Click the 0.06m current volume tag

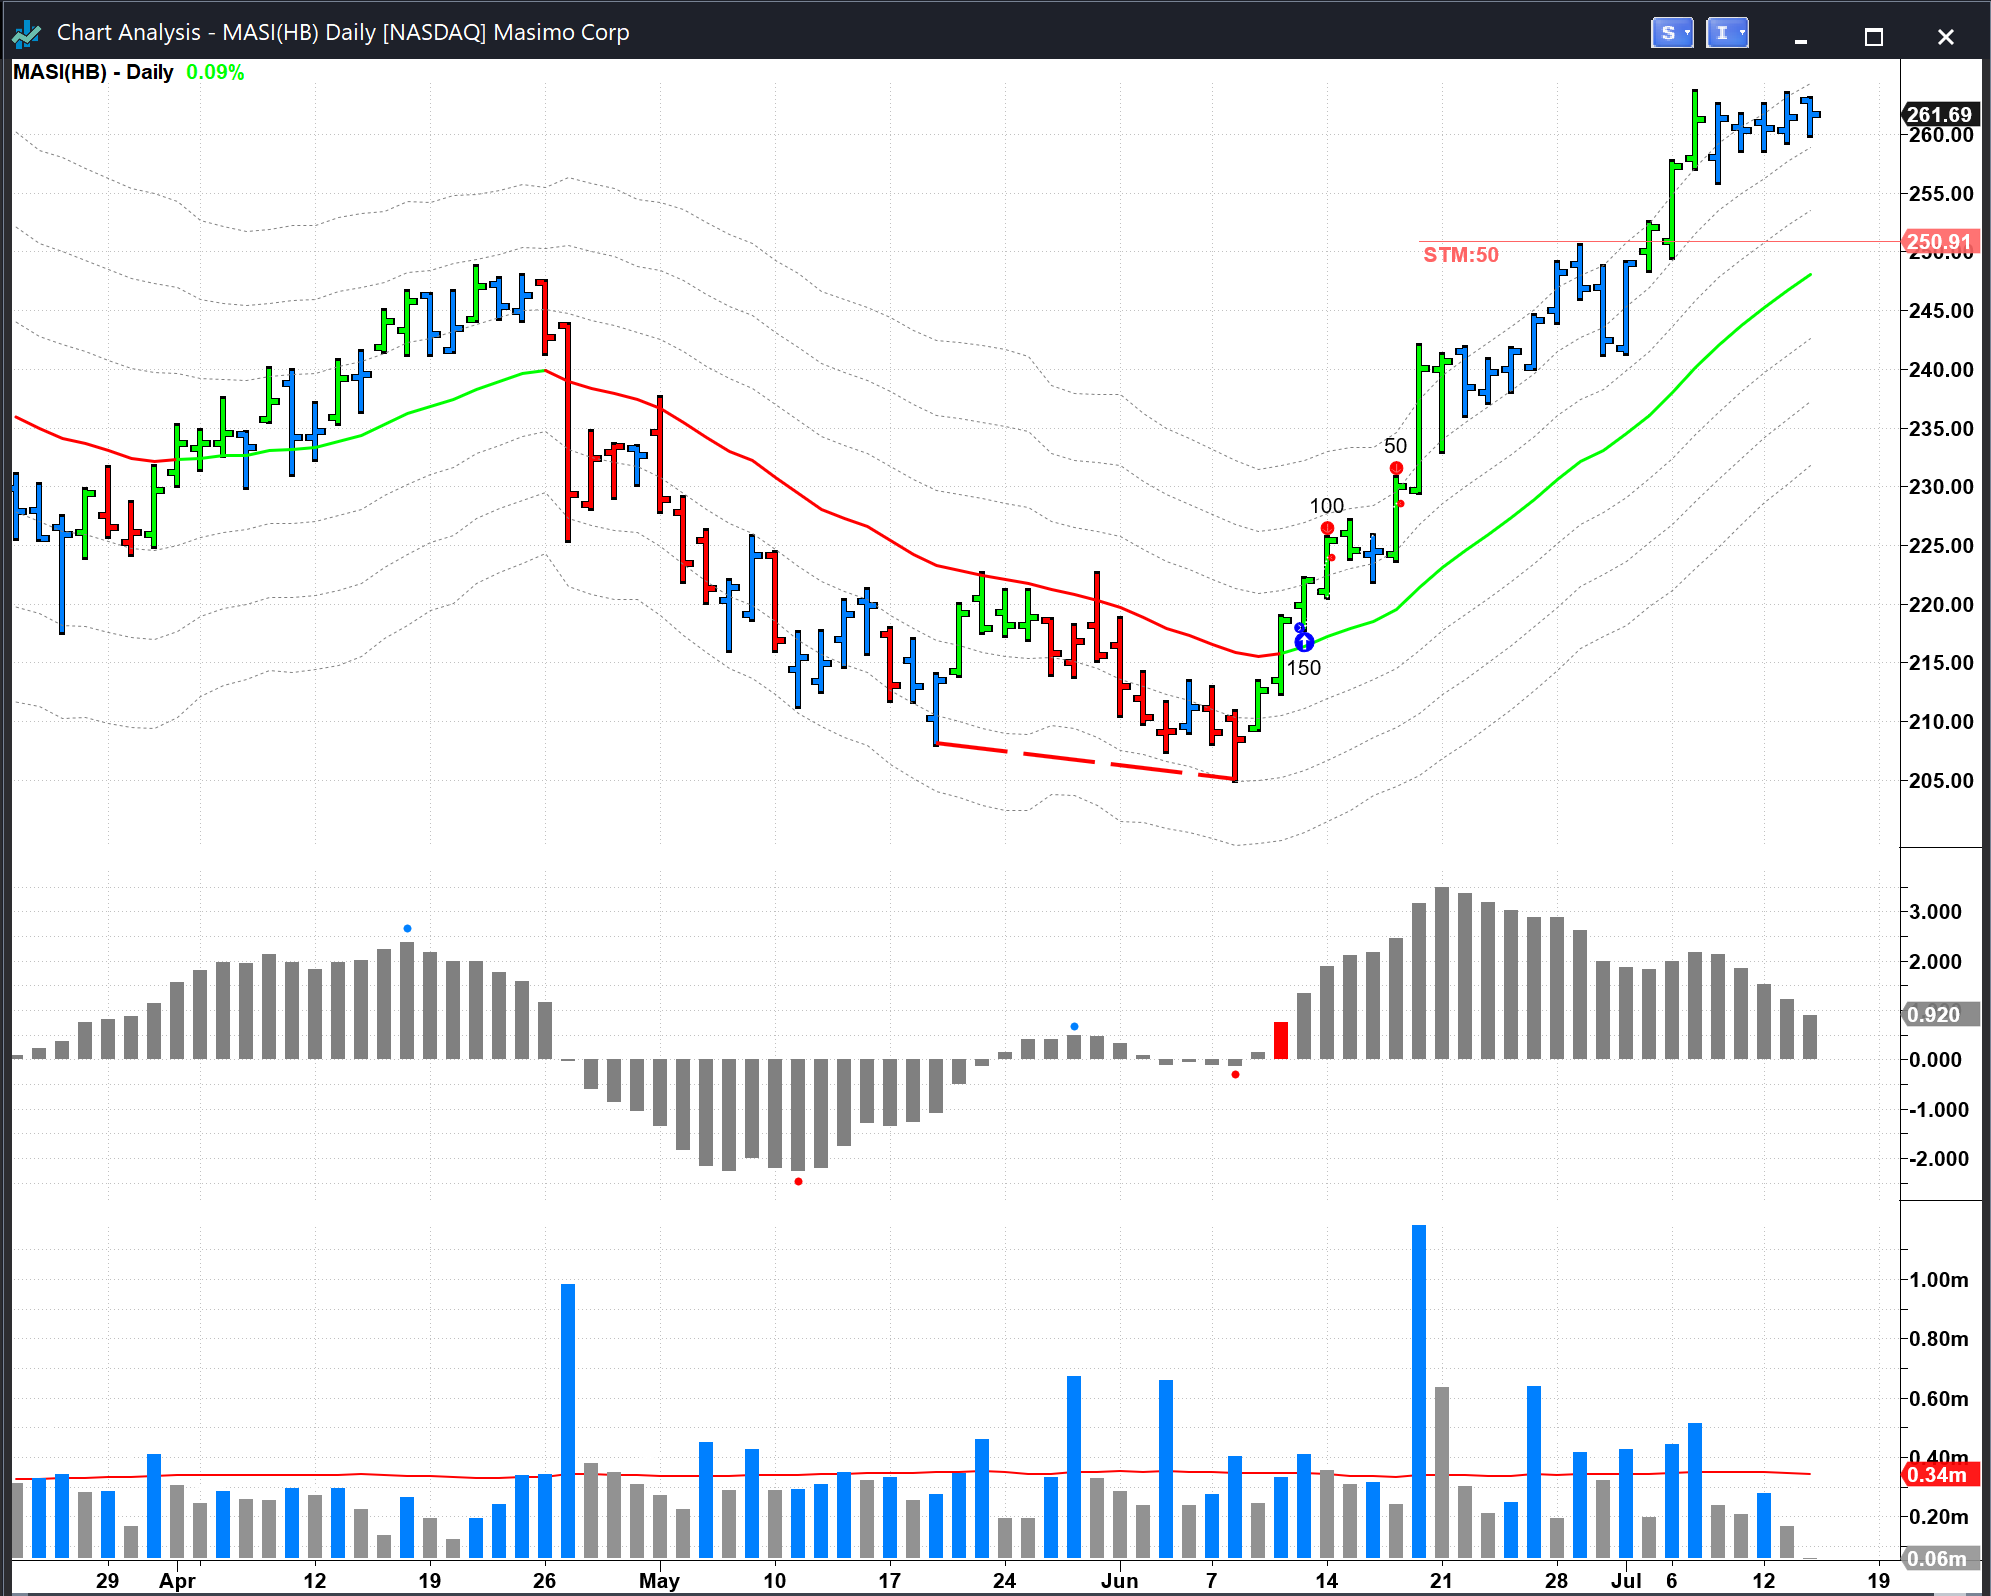tap(1938, 1558)
